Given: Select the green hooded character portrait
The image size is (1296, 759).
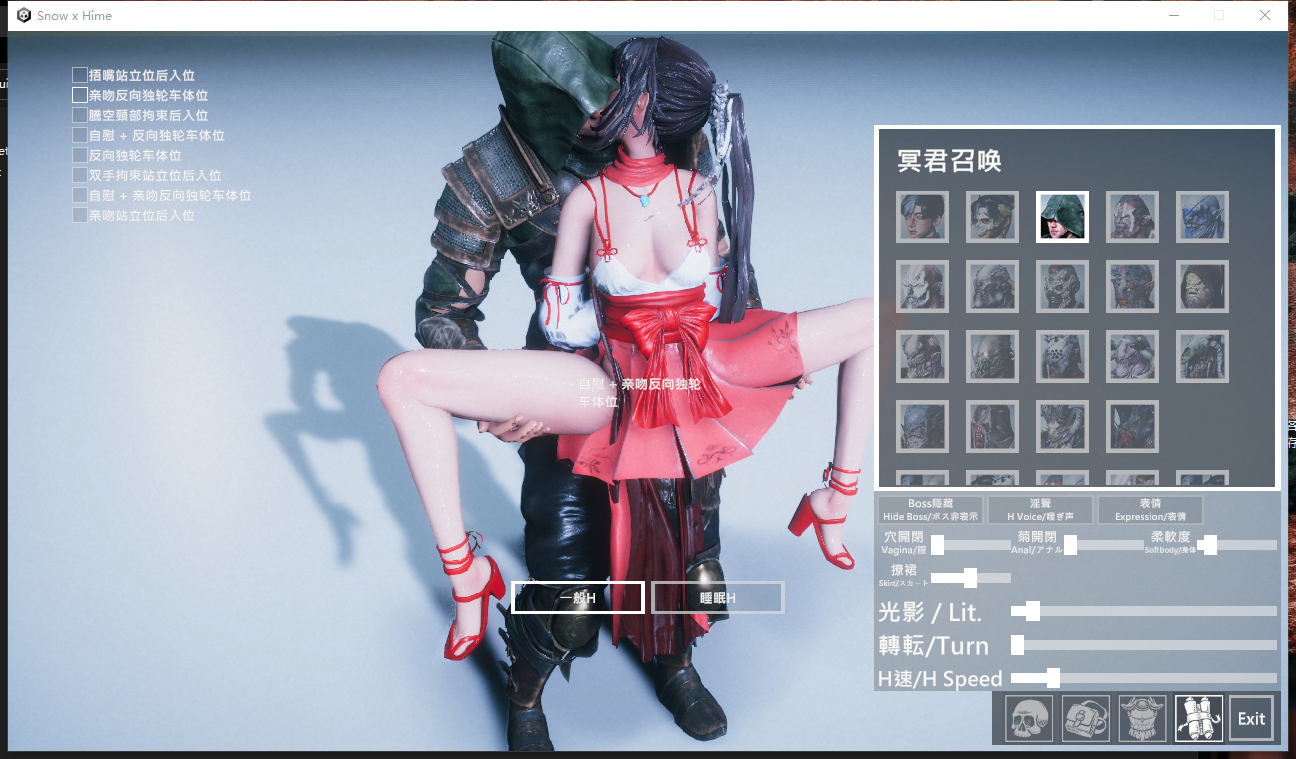Looking at the screenshot, I should point(1062,217).
